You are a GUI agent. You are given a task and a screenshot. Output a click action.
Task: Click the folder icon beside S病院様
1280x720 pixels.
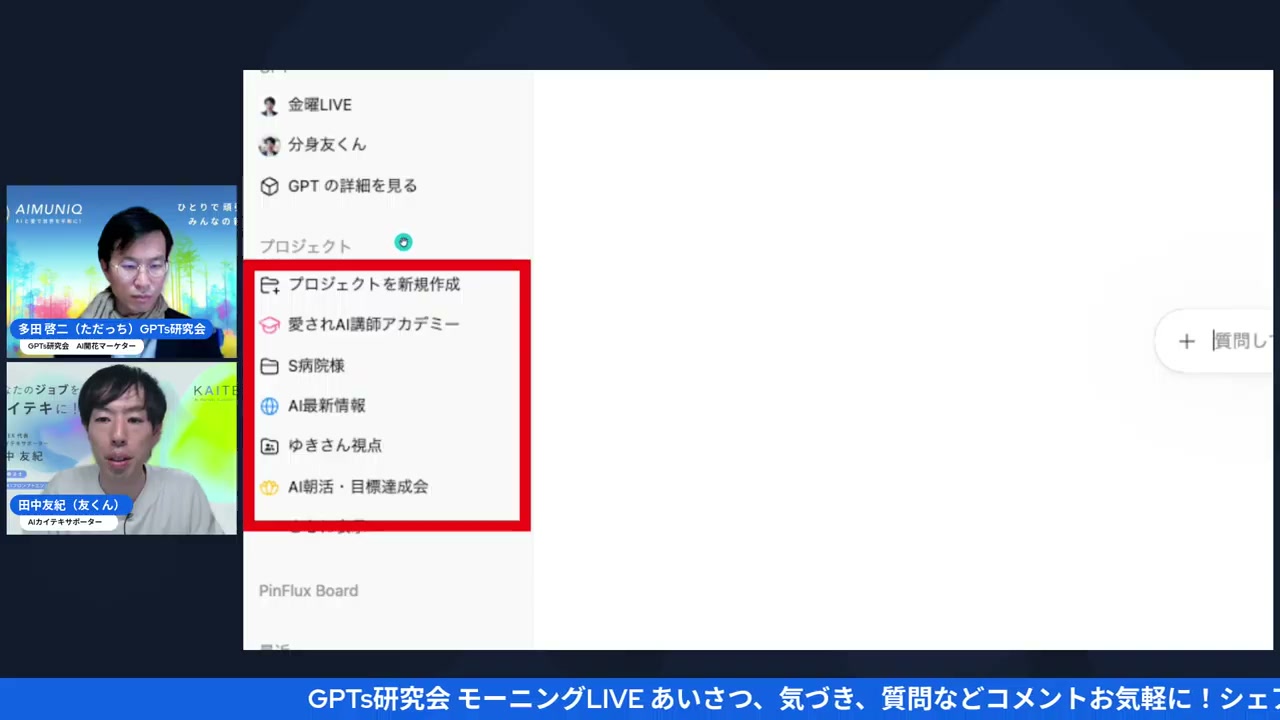pos(269,365)
